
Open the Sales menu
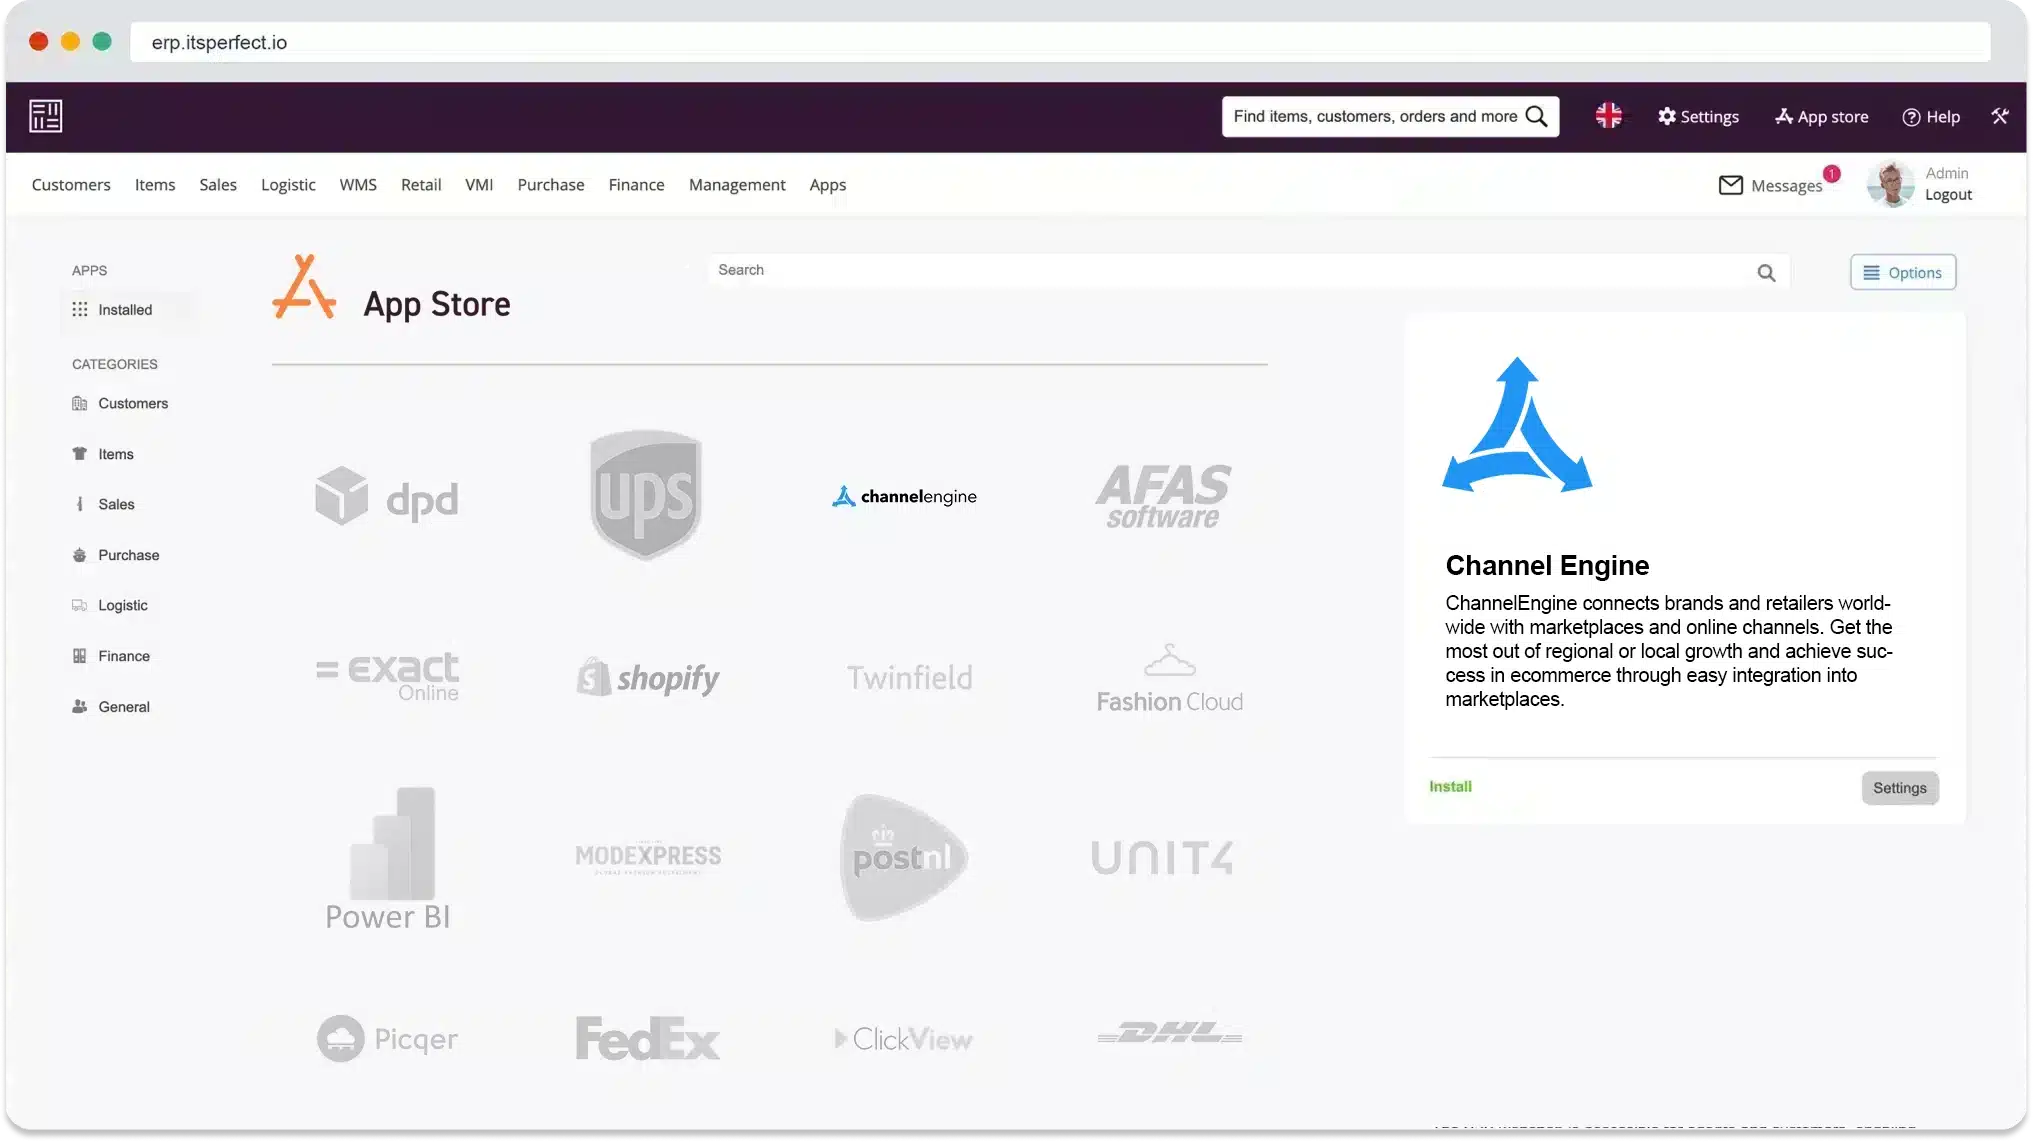218,185
